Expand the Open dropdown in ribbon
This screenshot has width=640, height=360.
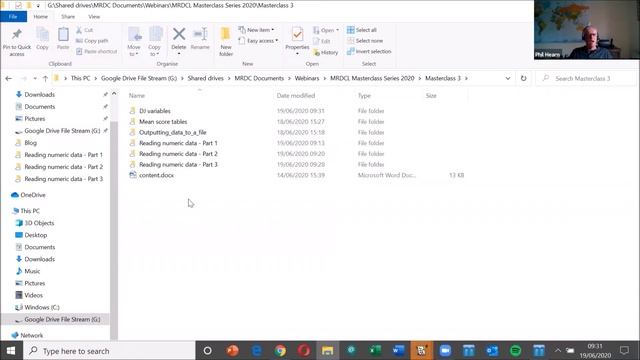(x=326, y=30)
